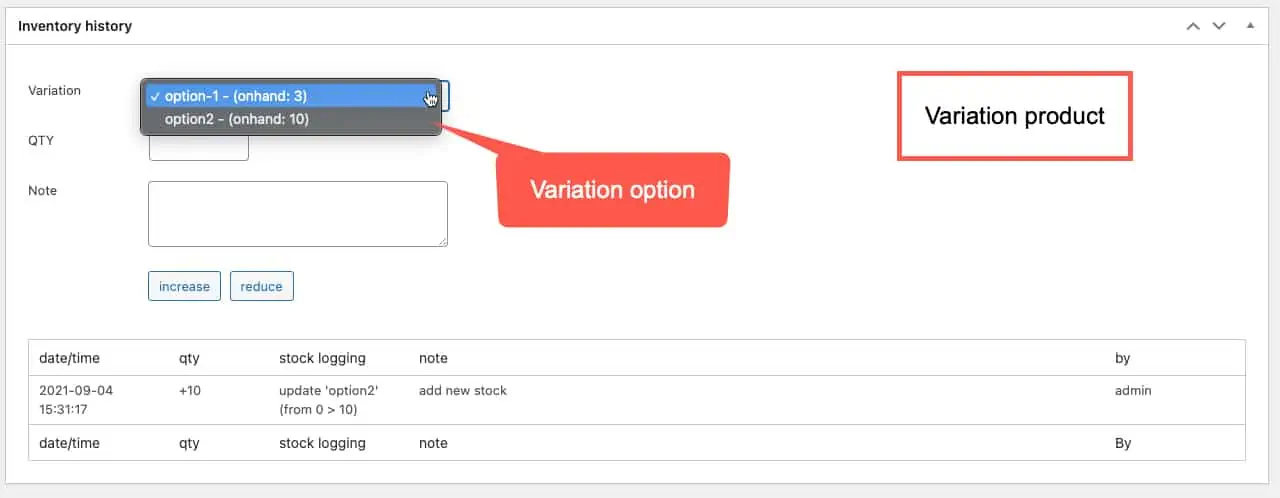Click the +10 quantity cell
Image resolution: width=1280 pixels, height=498 pixels.
click(x=190, y=391)
